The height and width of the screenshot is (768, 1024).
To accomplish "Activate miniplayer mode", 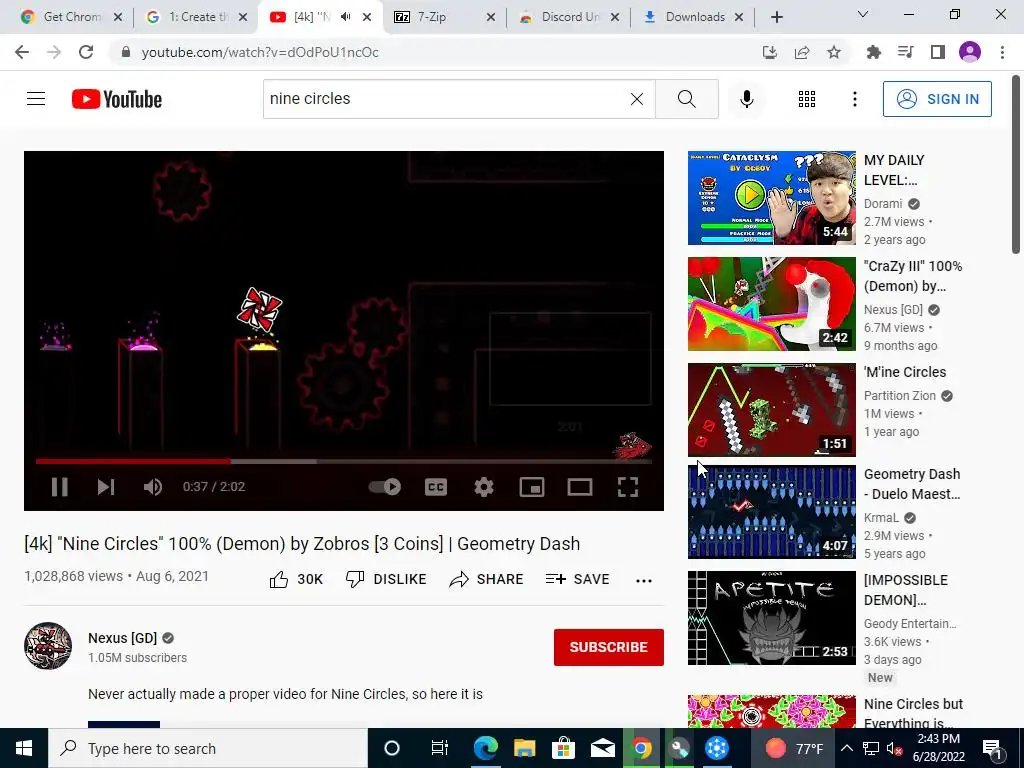I will pos(532,487).
